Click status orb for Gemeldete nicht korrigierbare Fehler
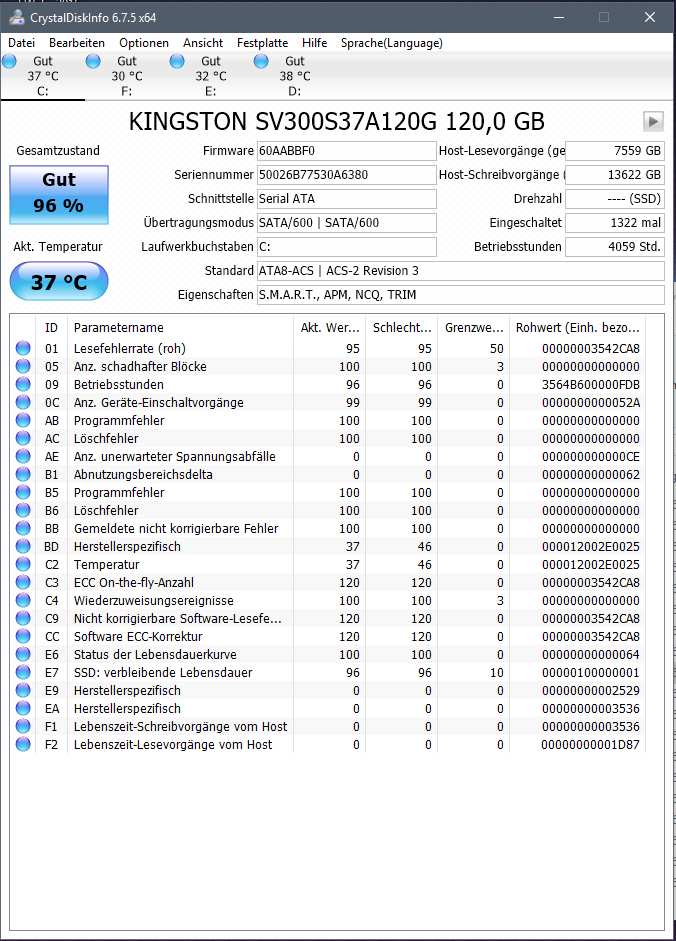The height and width of the screenshot is (941, 676). click(x=23, y=528)
